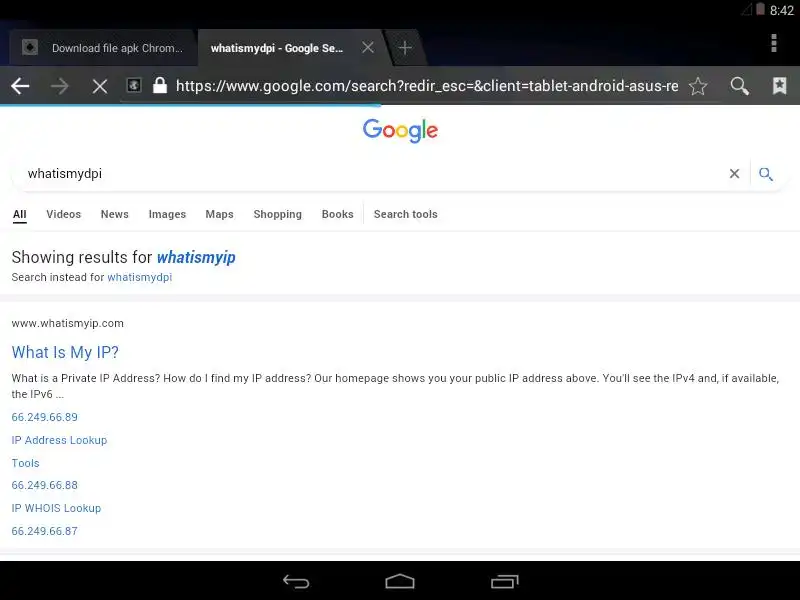Switch to Maps results
Viewport: 800px width, 600px height.
[219, 214]
